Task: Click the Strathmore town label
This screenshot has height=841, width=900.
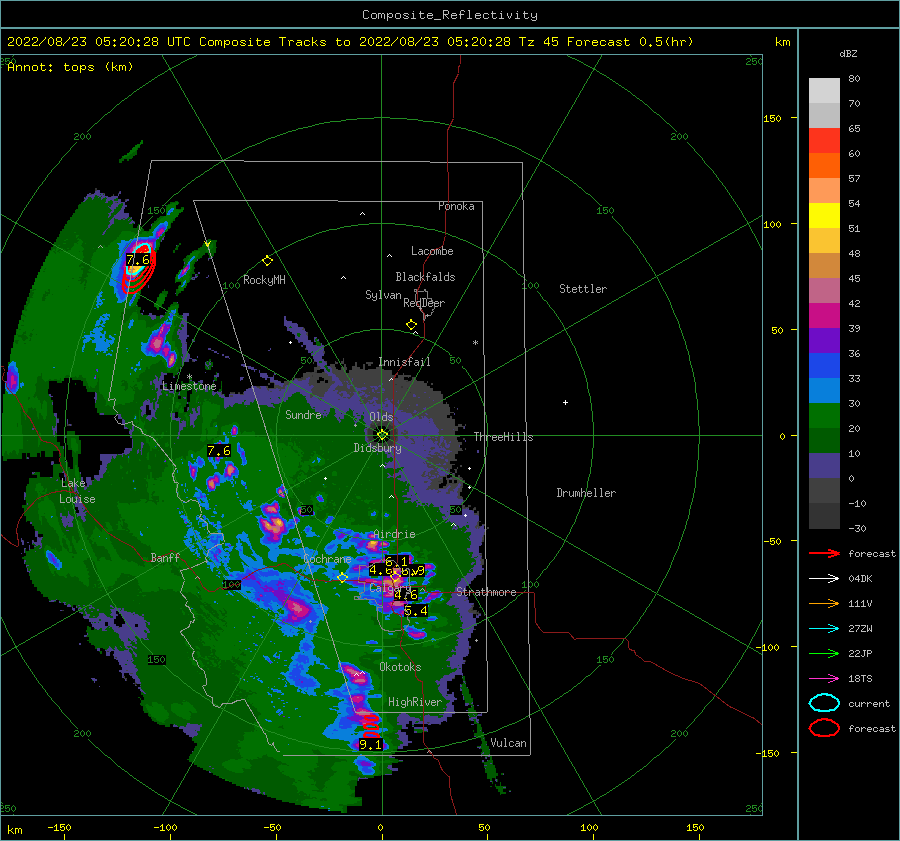Action: pos(486,592)
